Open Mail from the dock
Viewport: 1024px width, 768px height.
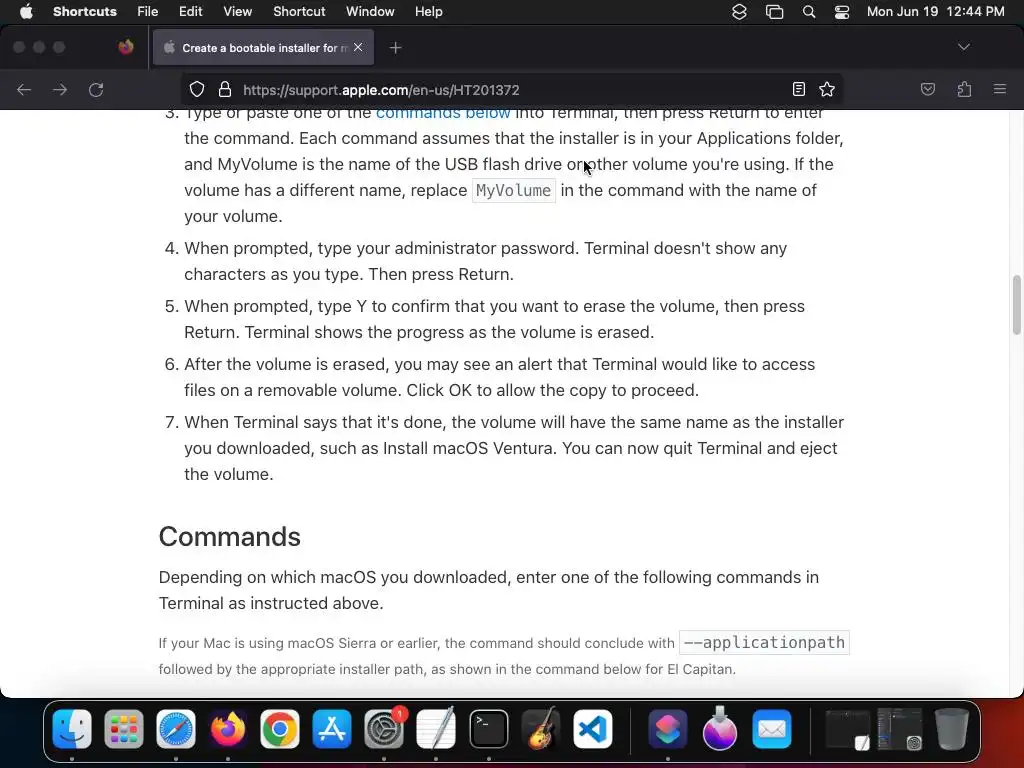pyautogui.click(x=772, y=728)
